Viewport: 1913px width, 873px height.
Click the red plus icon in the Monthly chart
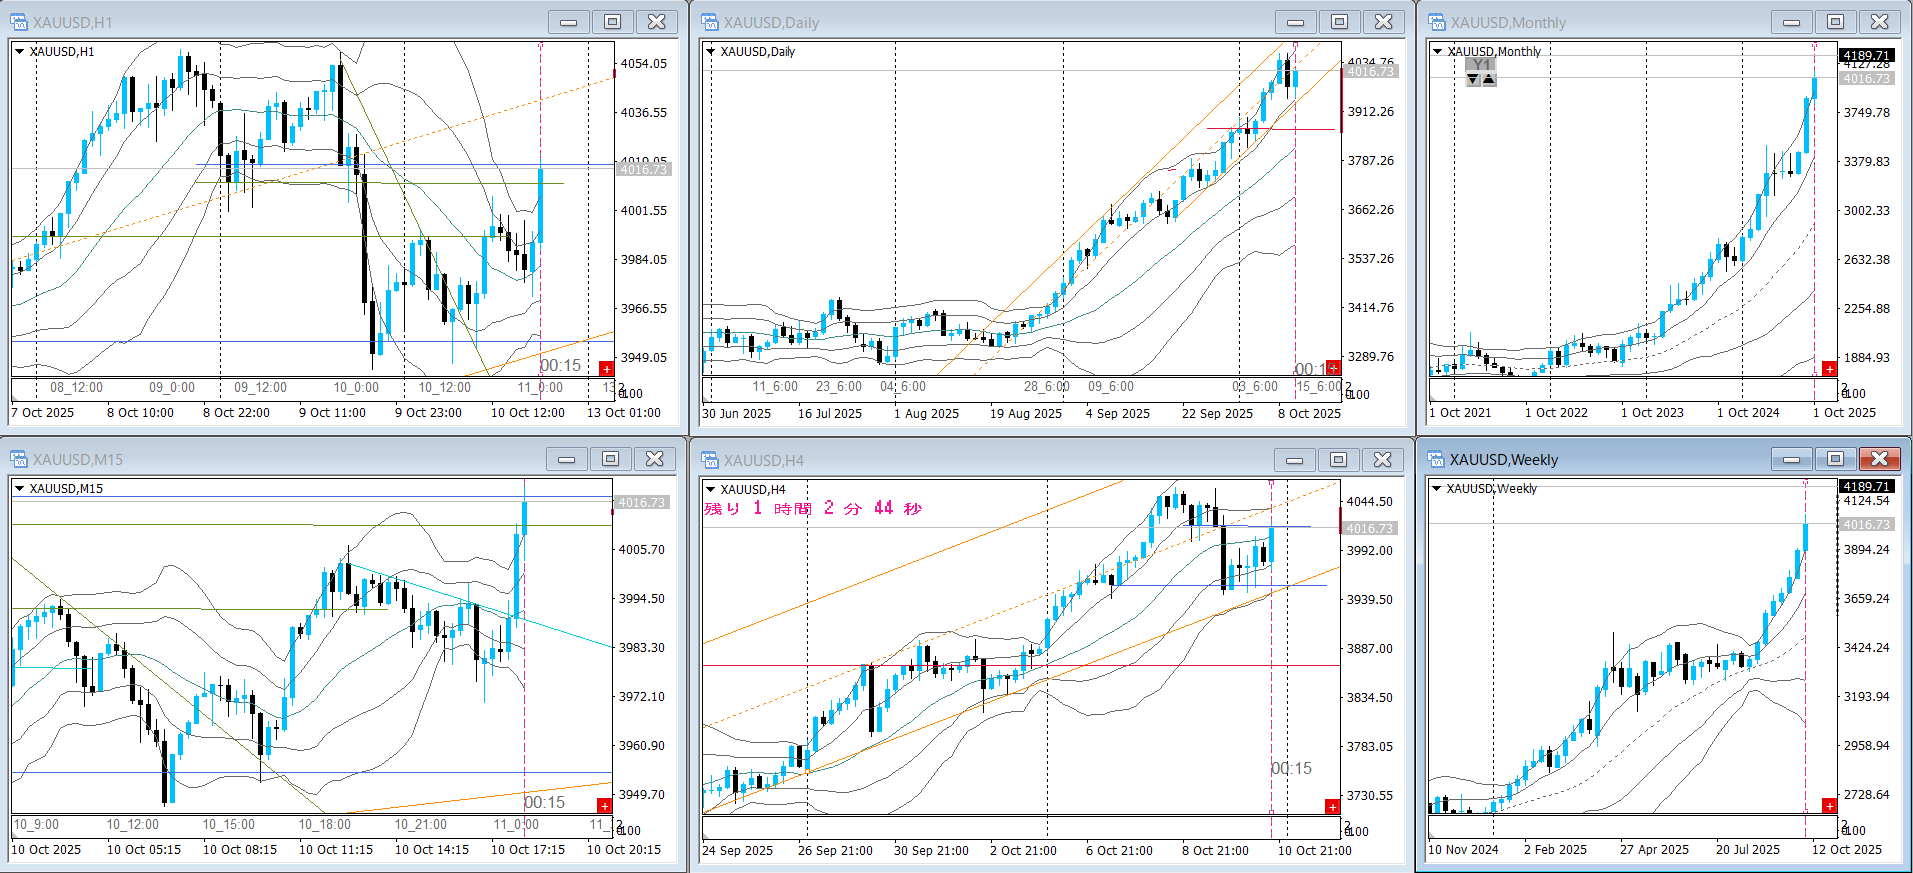point(1829,369)
